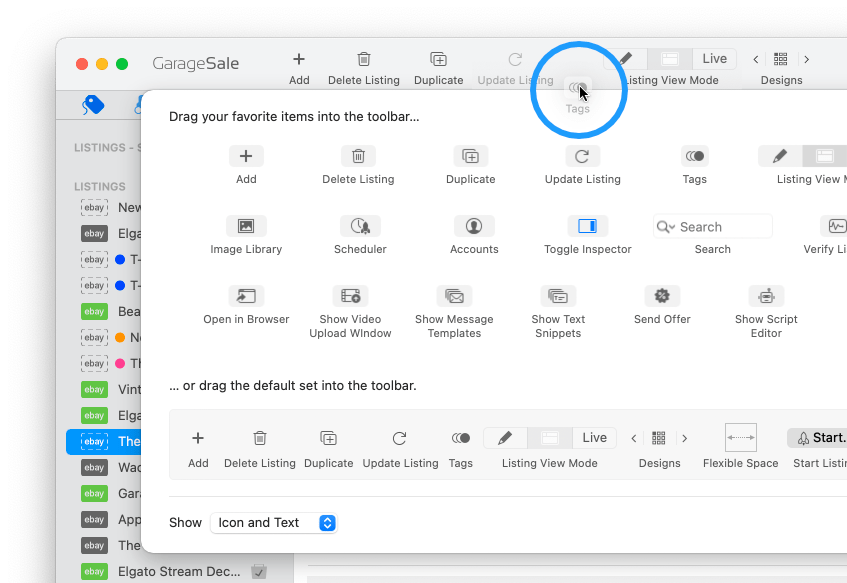847x583 pixels.
Task: Click the Update Listing arrow in the default set
Action: point(400,438)
